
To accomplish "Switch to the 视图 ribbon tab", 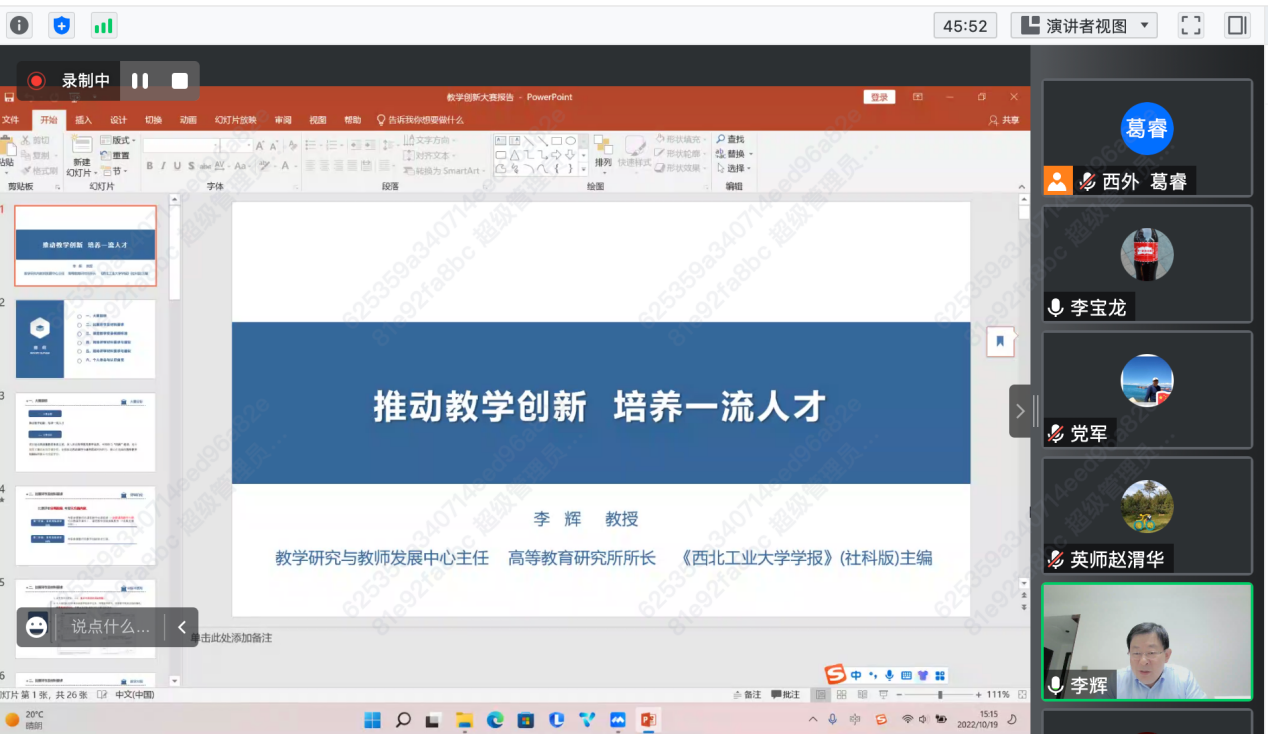I will point(318,120).
